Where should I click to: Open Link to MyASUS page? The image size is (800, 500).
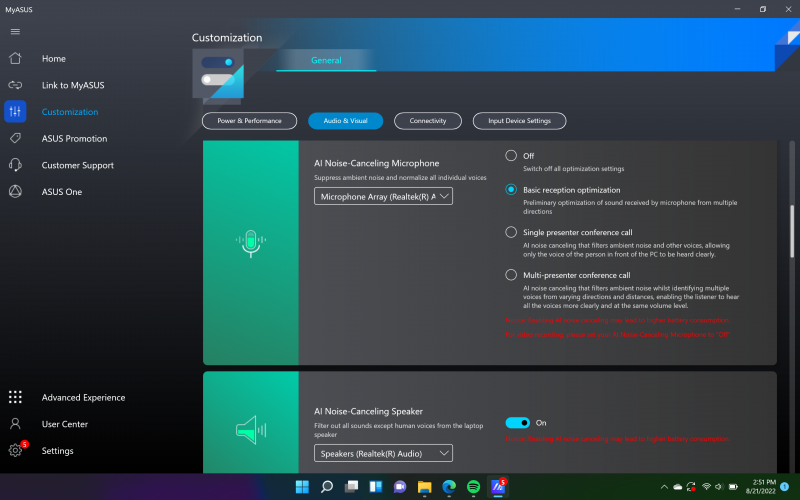coord(73,85)
